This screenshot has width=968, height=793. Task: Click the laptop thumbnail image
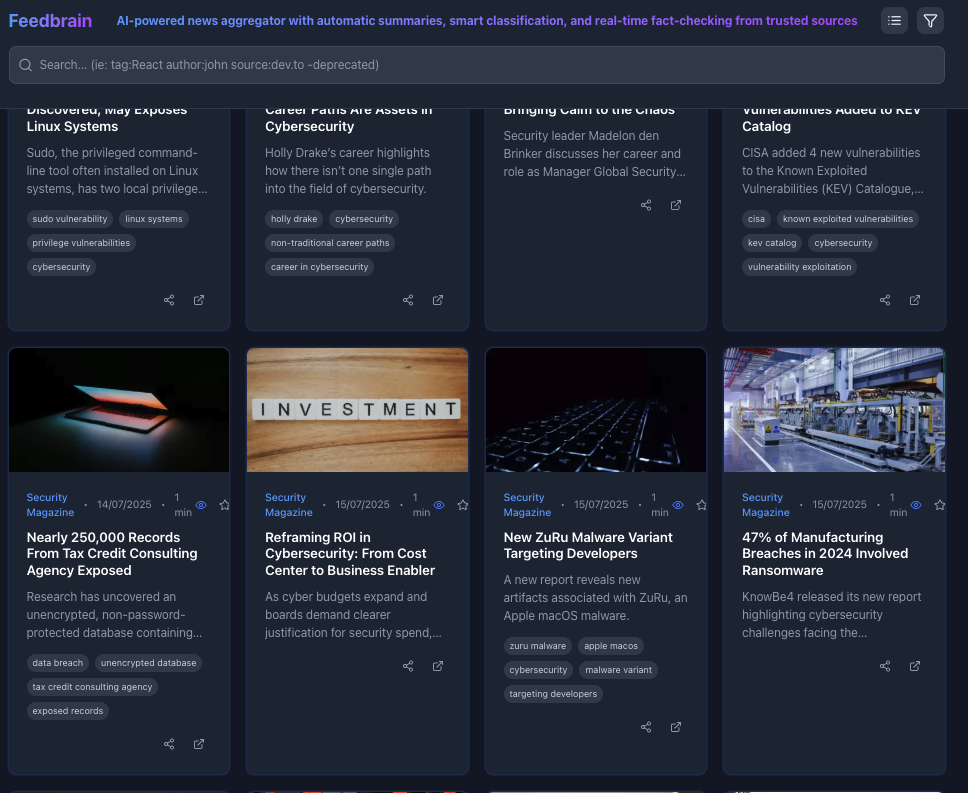[x=119, y=410]
